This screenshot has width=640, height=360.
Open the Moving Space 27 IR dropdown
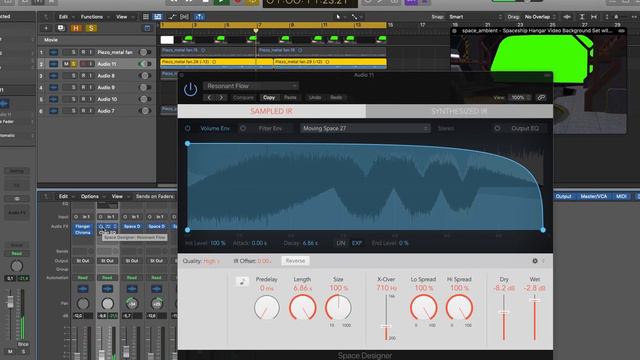365,128
